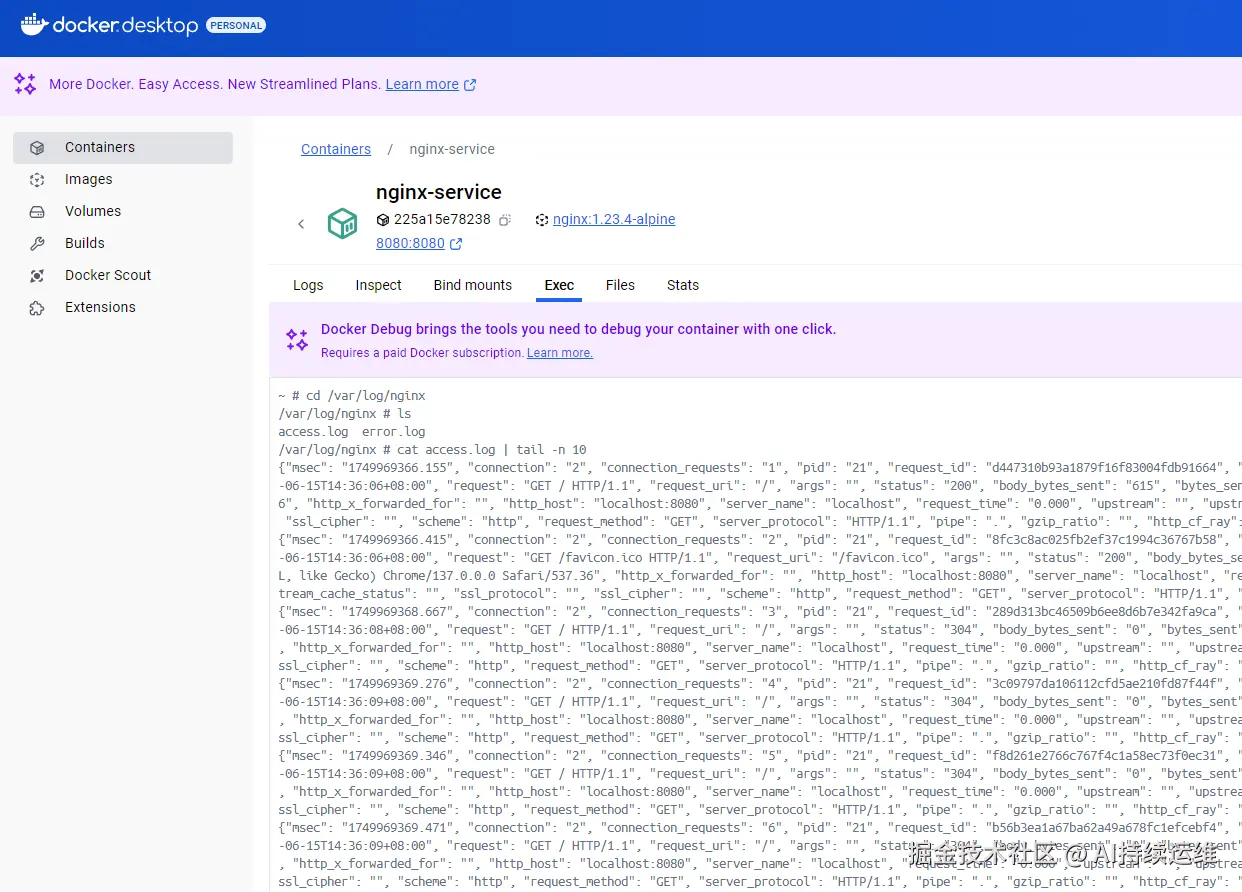Screen dimensions: 1242x892
Task: Switch to the Files tab
Action: click(620, 285)
